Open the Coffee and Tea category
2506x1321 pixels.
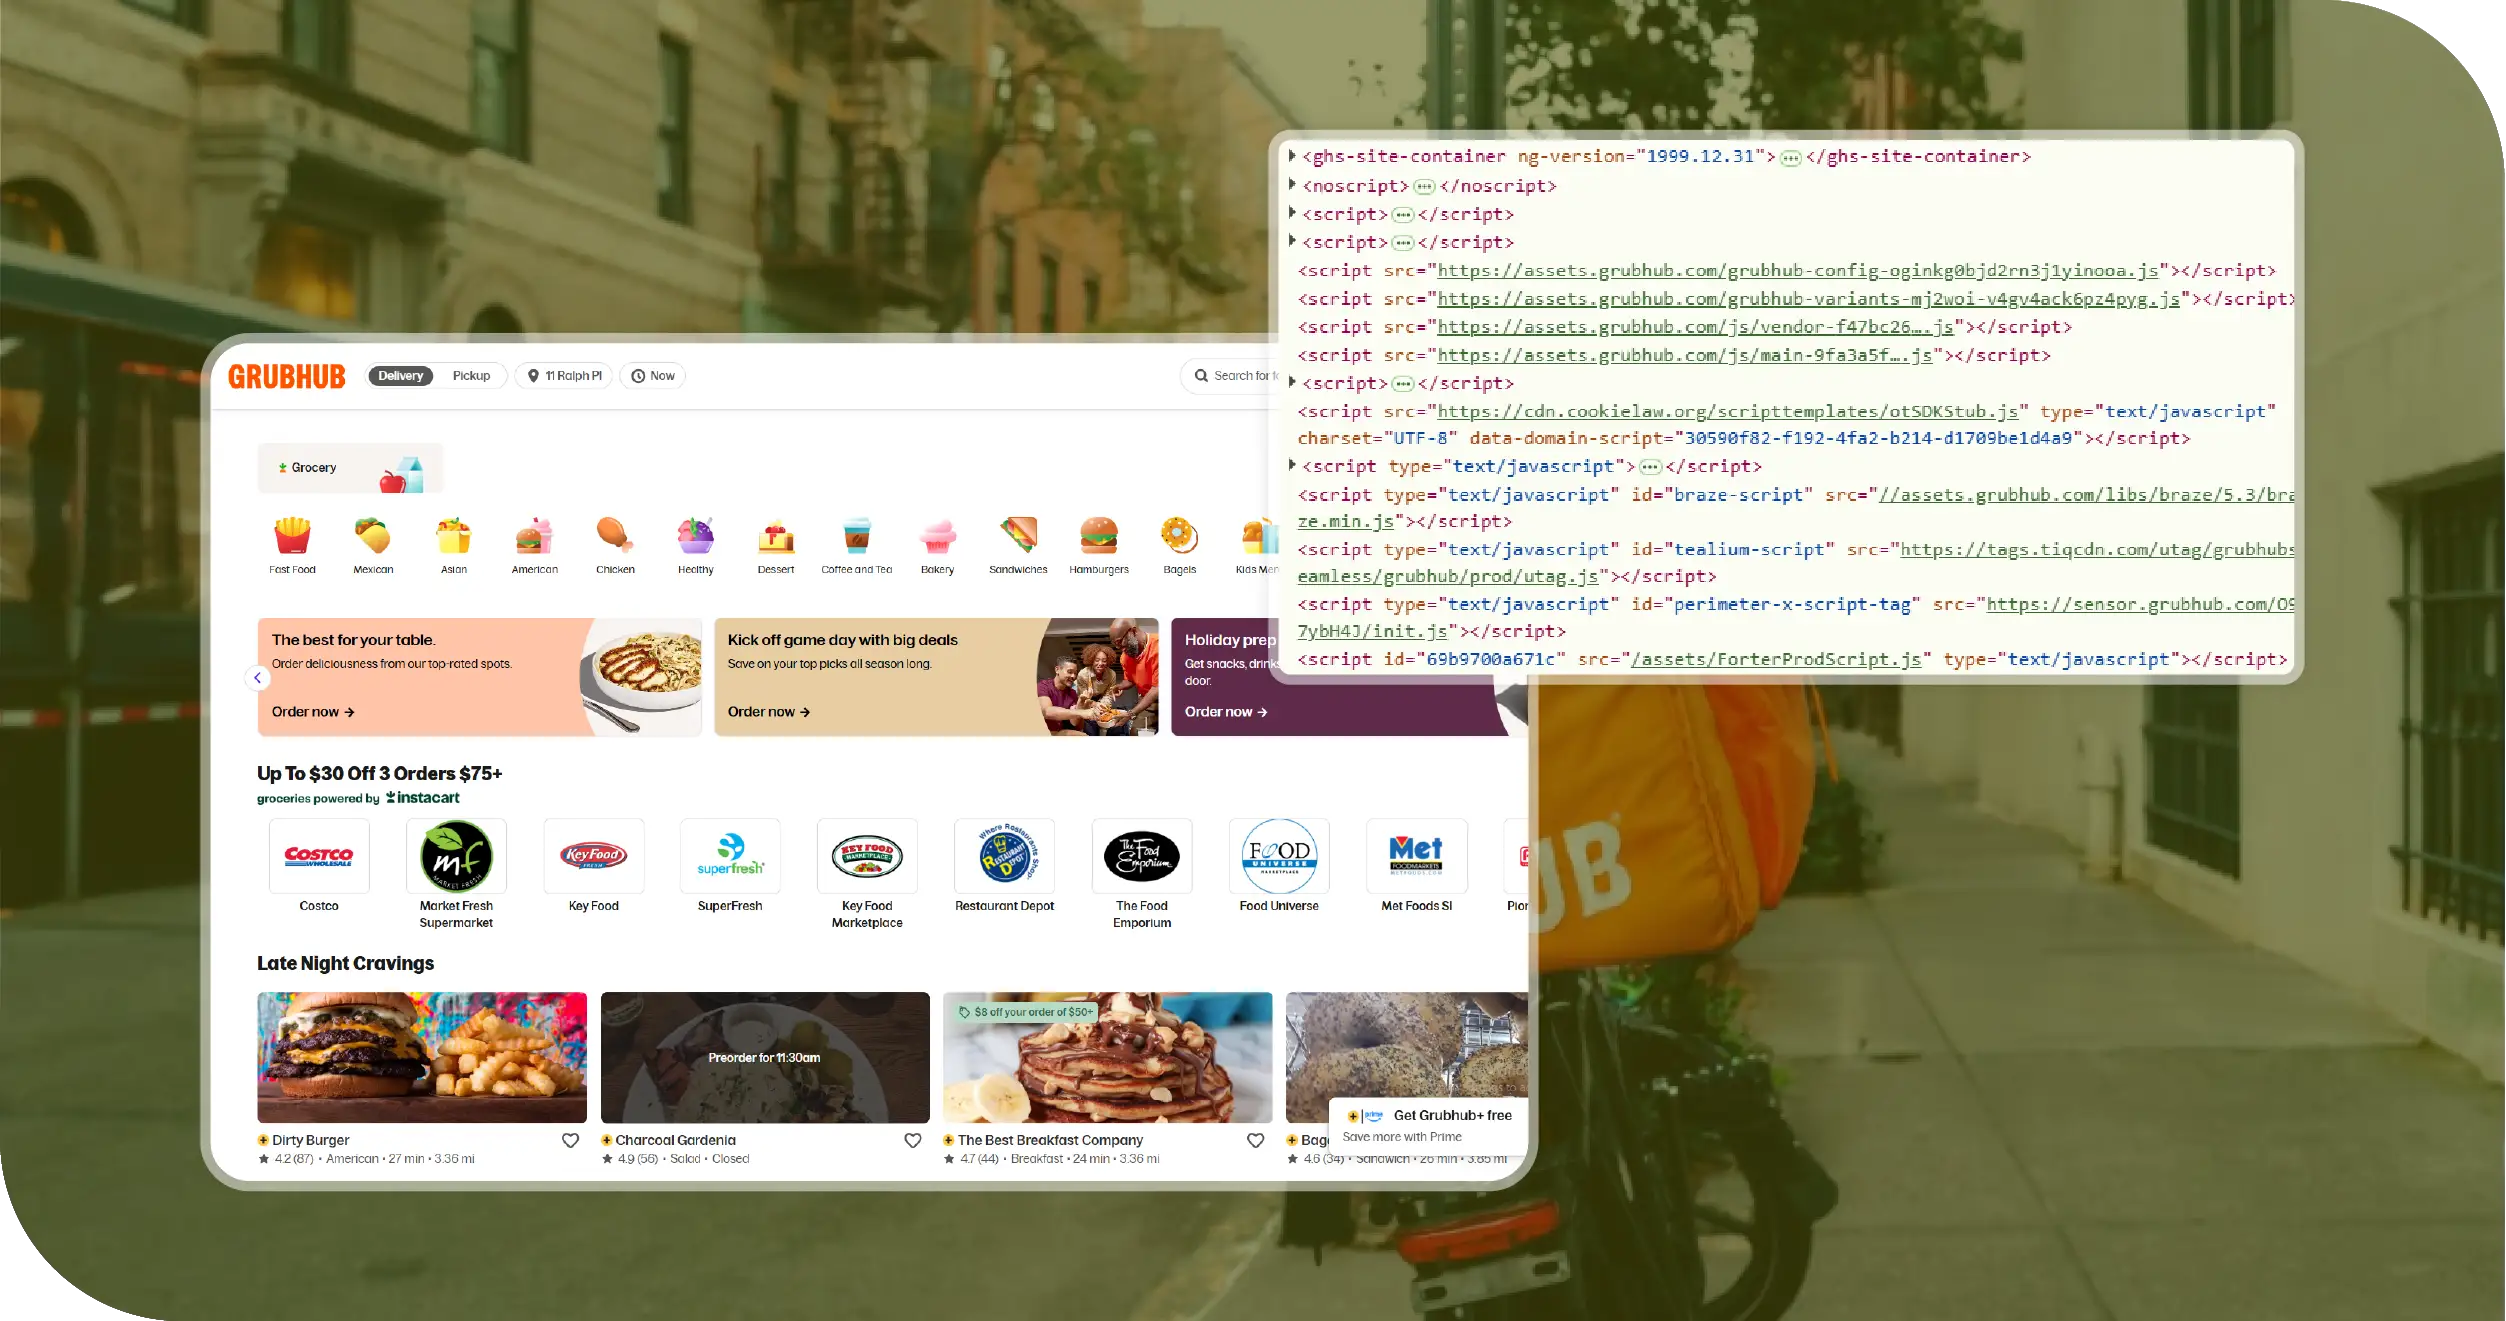click(856, 536)
